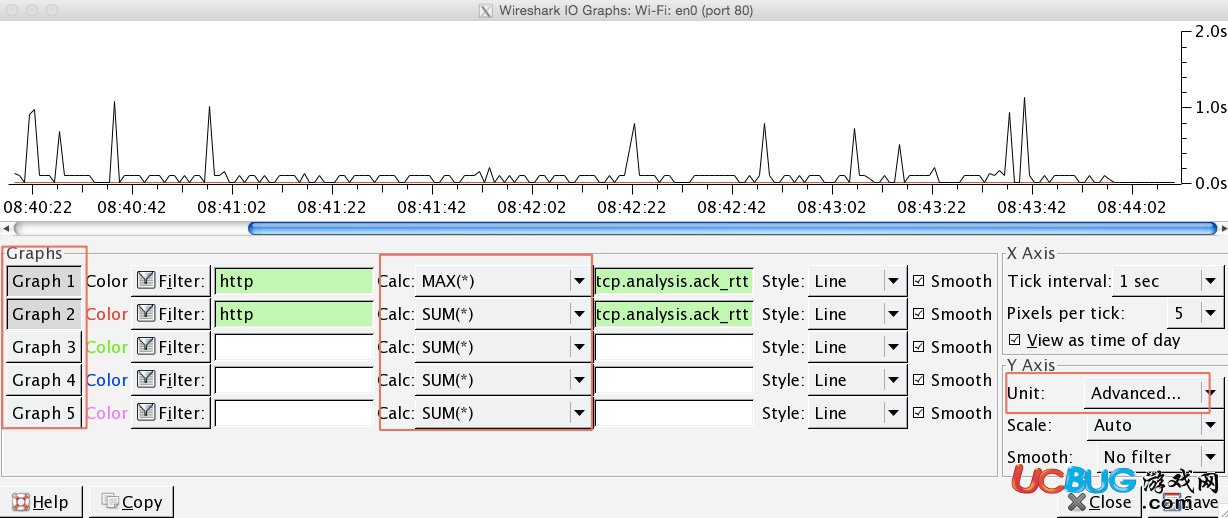The width and height of the screenshot is (1228, 518).
Task: Open Graph 4 Style Line dropdown
Action: 857,380
